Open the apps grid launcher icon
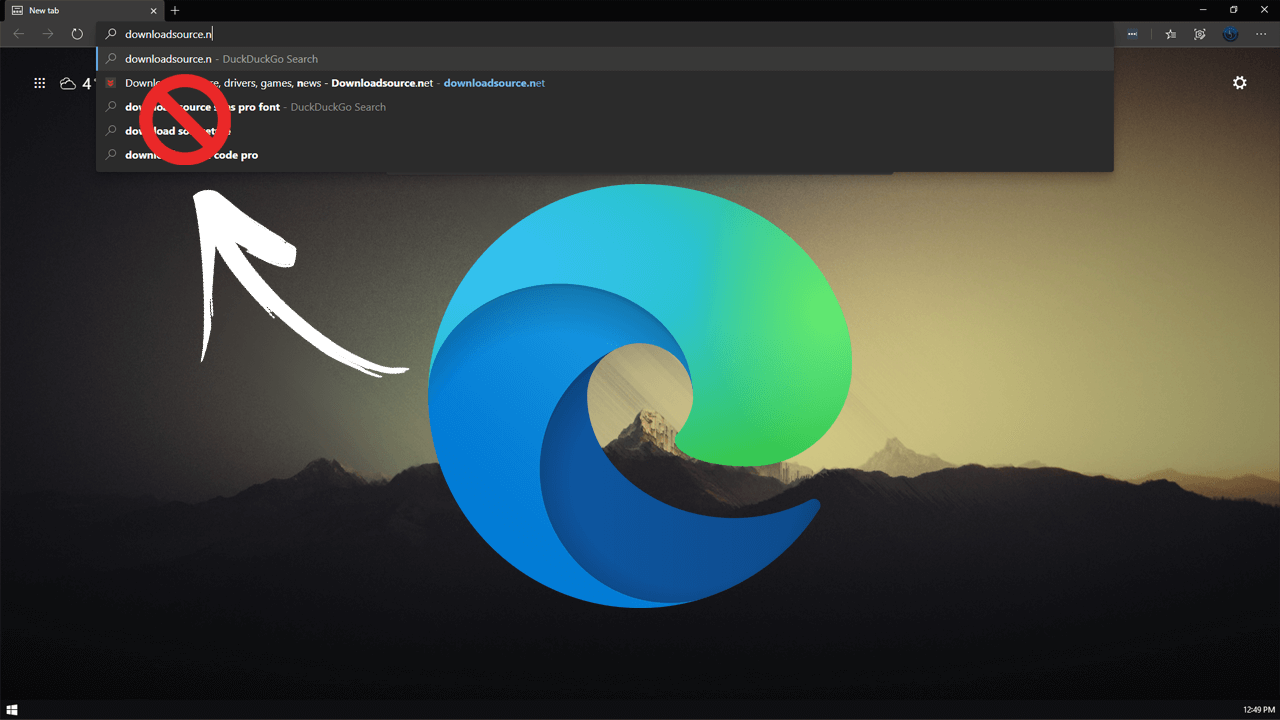 click(x=40, y=84)
